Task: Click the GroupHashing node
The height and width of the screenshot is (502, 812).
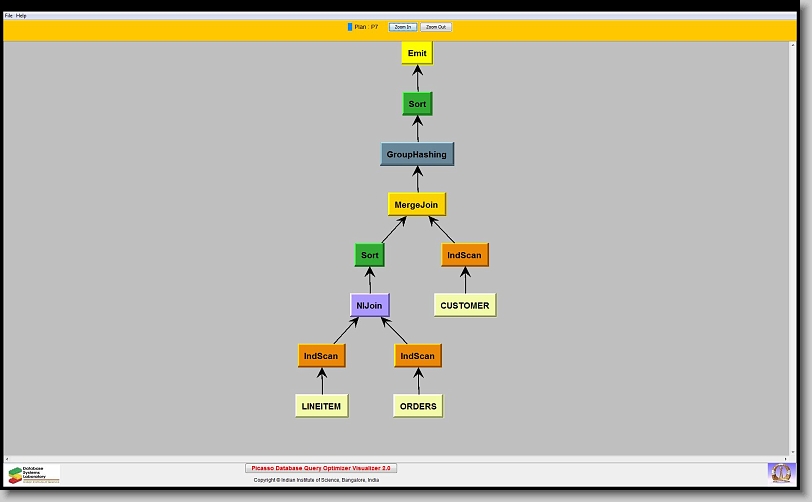Action: pyautogui.click(x=417, y=154)
